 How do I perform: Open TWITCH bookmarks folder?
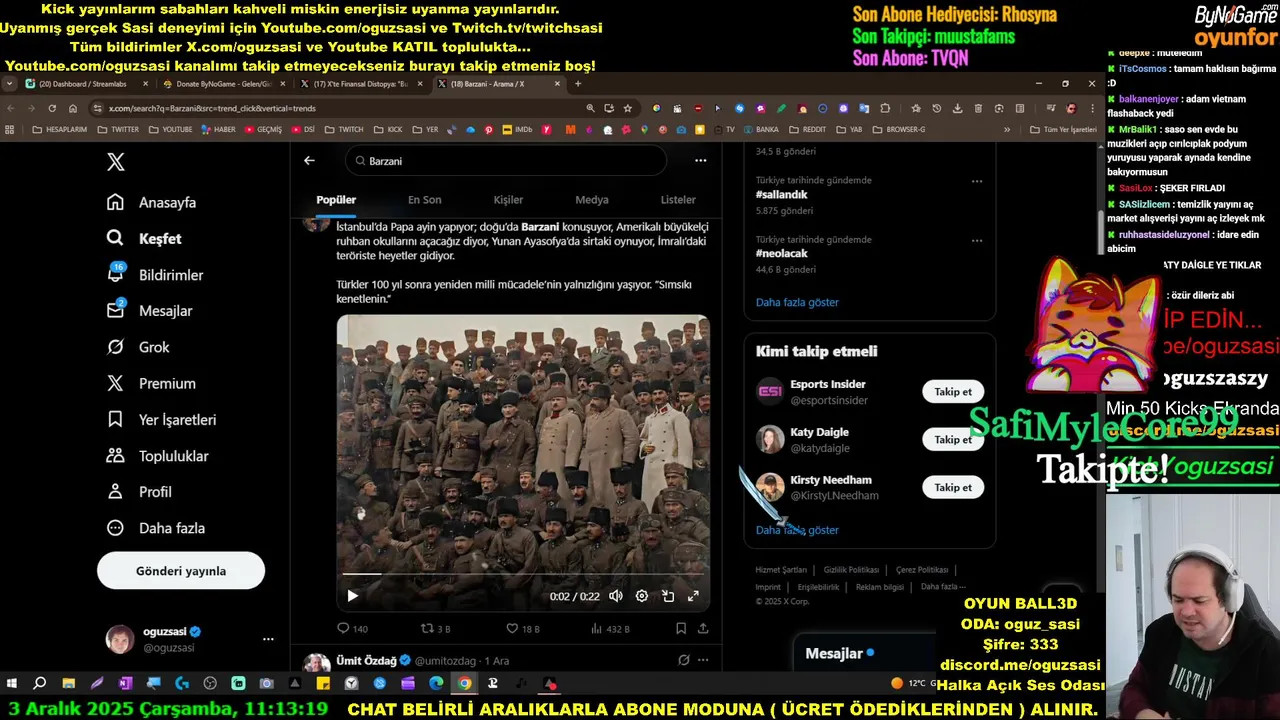343,129
